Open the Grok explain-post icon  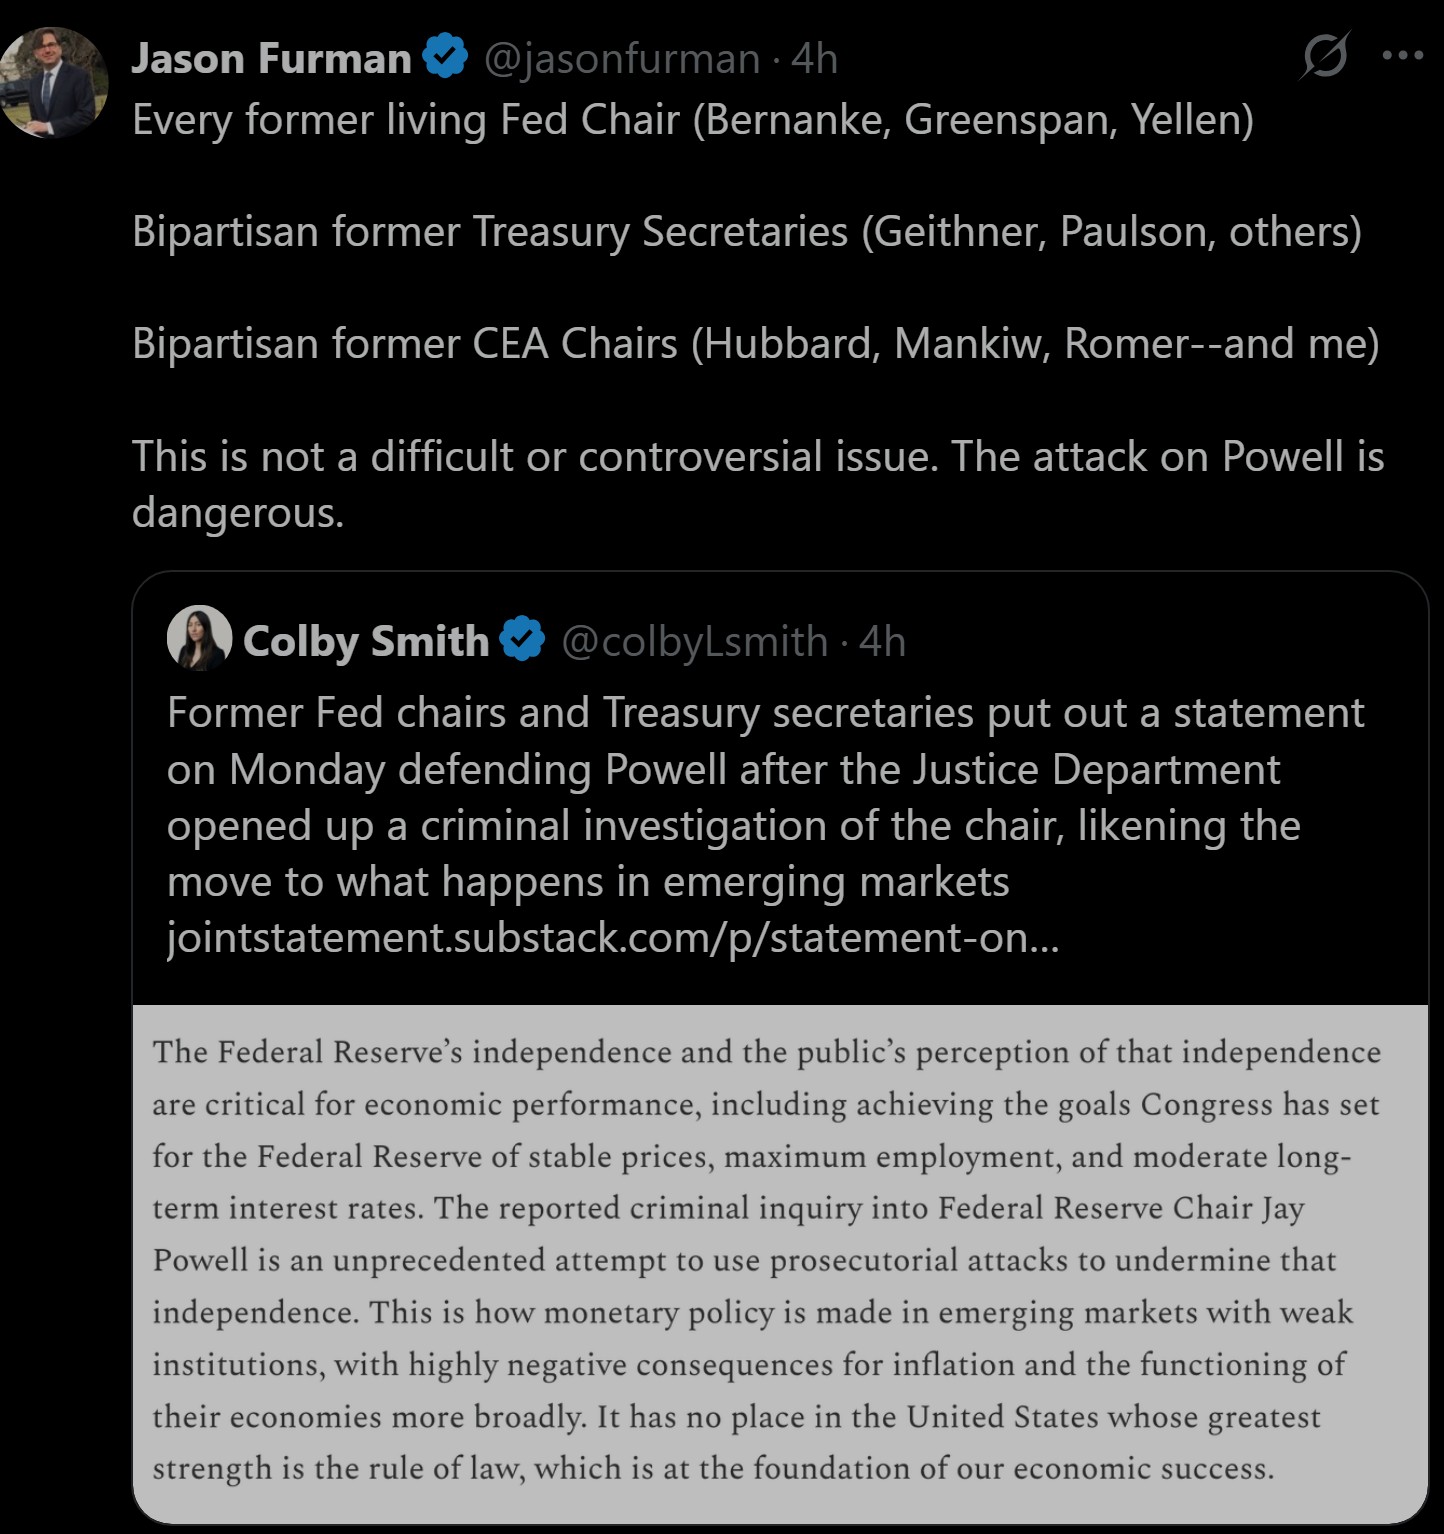click(1325, 56)
